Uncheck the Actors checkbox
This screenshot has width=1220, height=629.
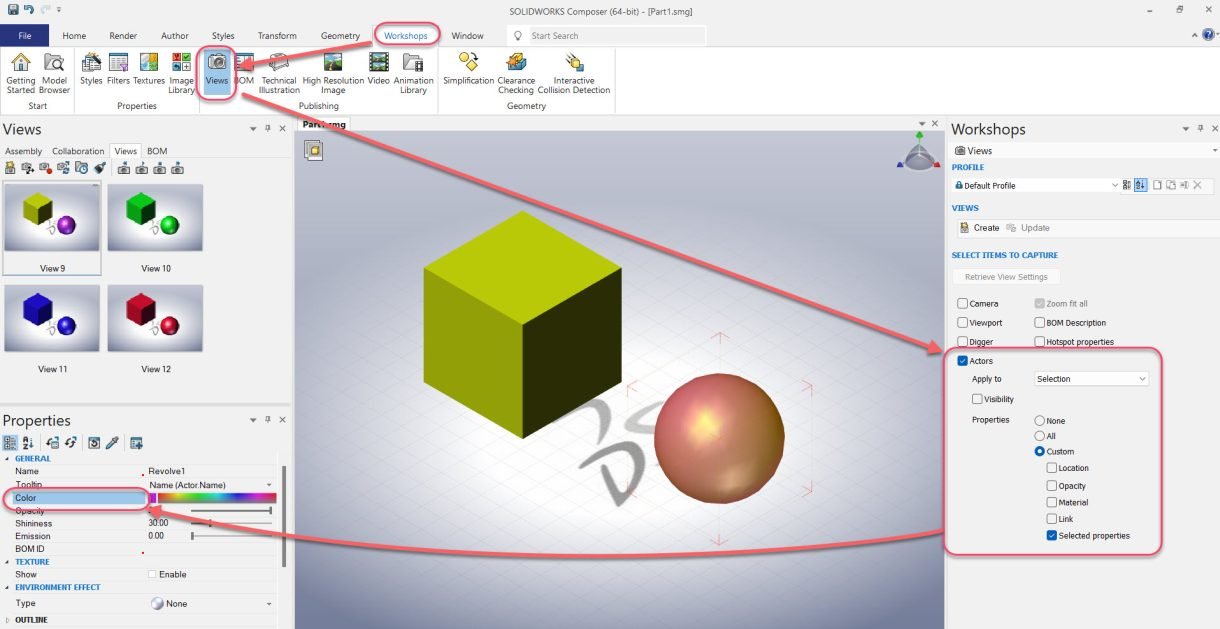click(962, 361)
